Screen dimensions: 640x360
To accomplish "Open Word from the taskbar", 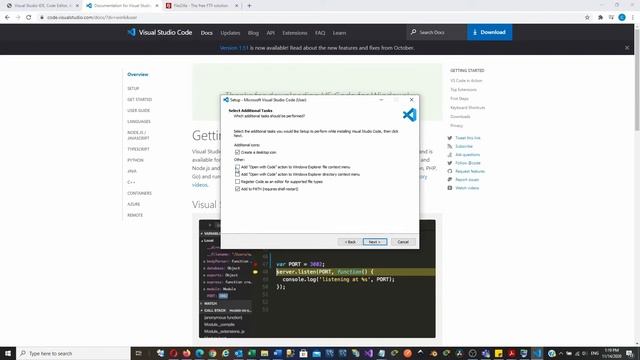I will 278,353.
